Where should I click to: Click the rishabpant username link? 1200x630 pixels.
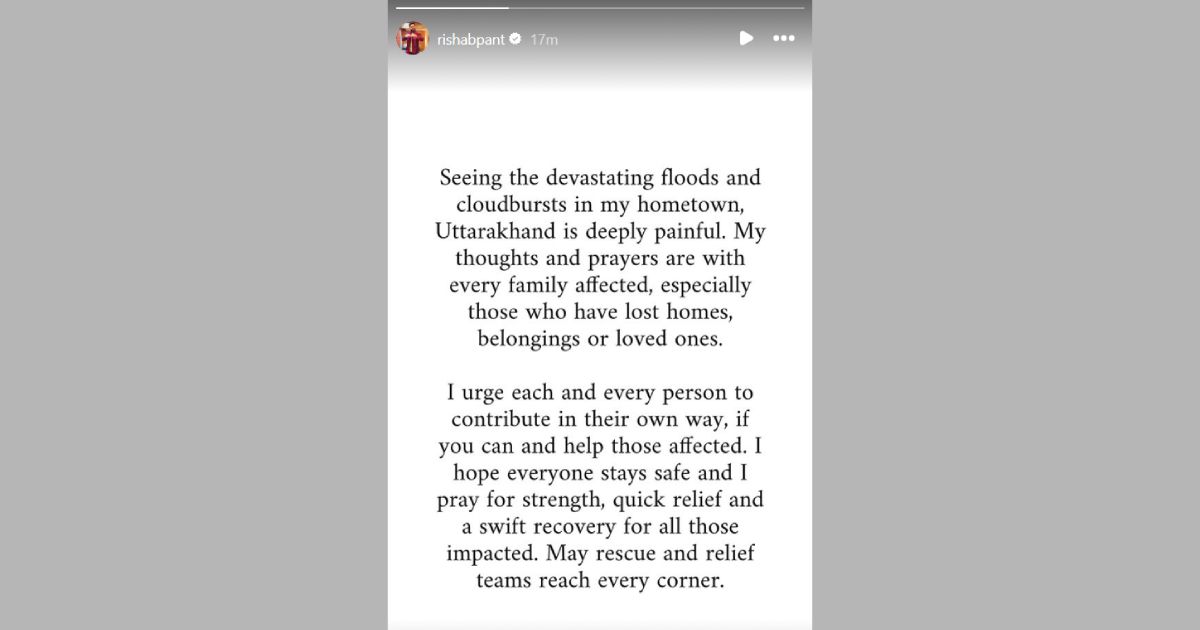[470, 39]
